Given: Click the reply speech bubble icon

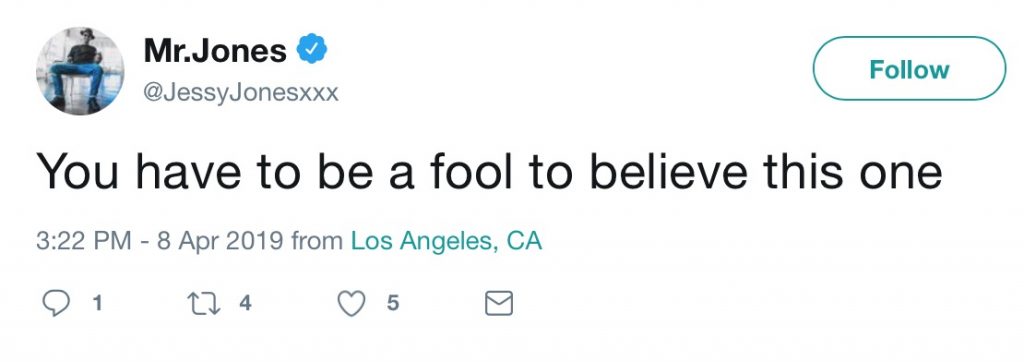Looking at the screenshot, I should coord(56,303).
